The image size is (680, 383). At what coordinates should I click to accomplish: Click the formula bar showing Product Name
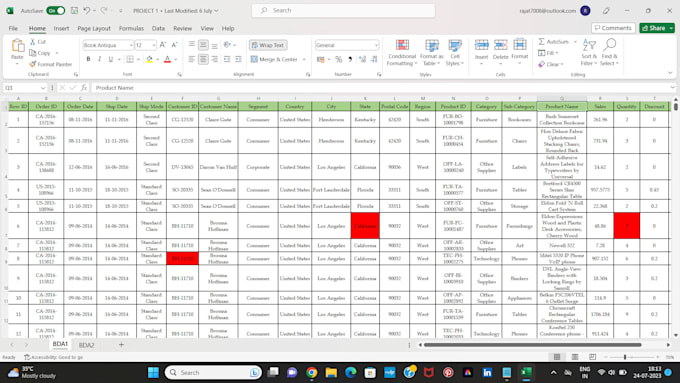click(x=382, y=88)
